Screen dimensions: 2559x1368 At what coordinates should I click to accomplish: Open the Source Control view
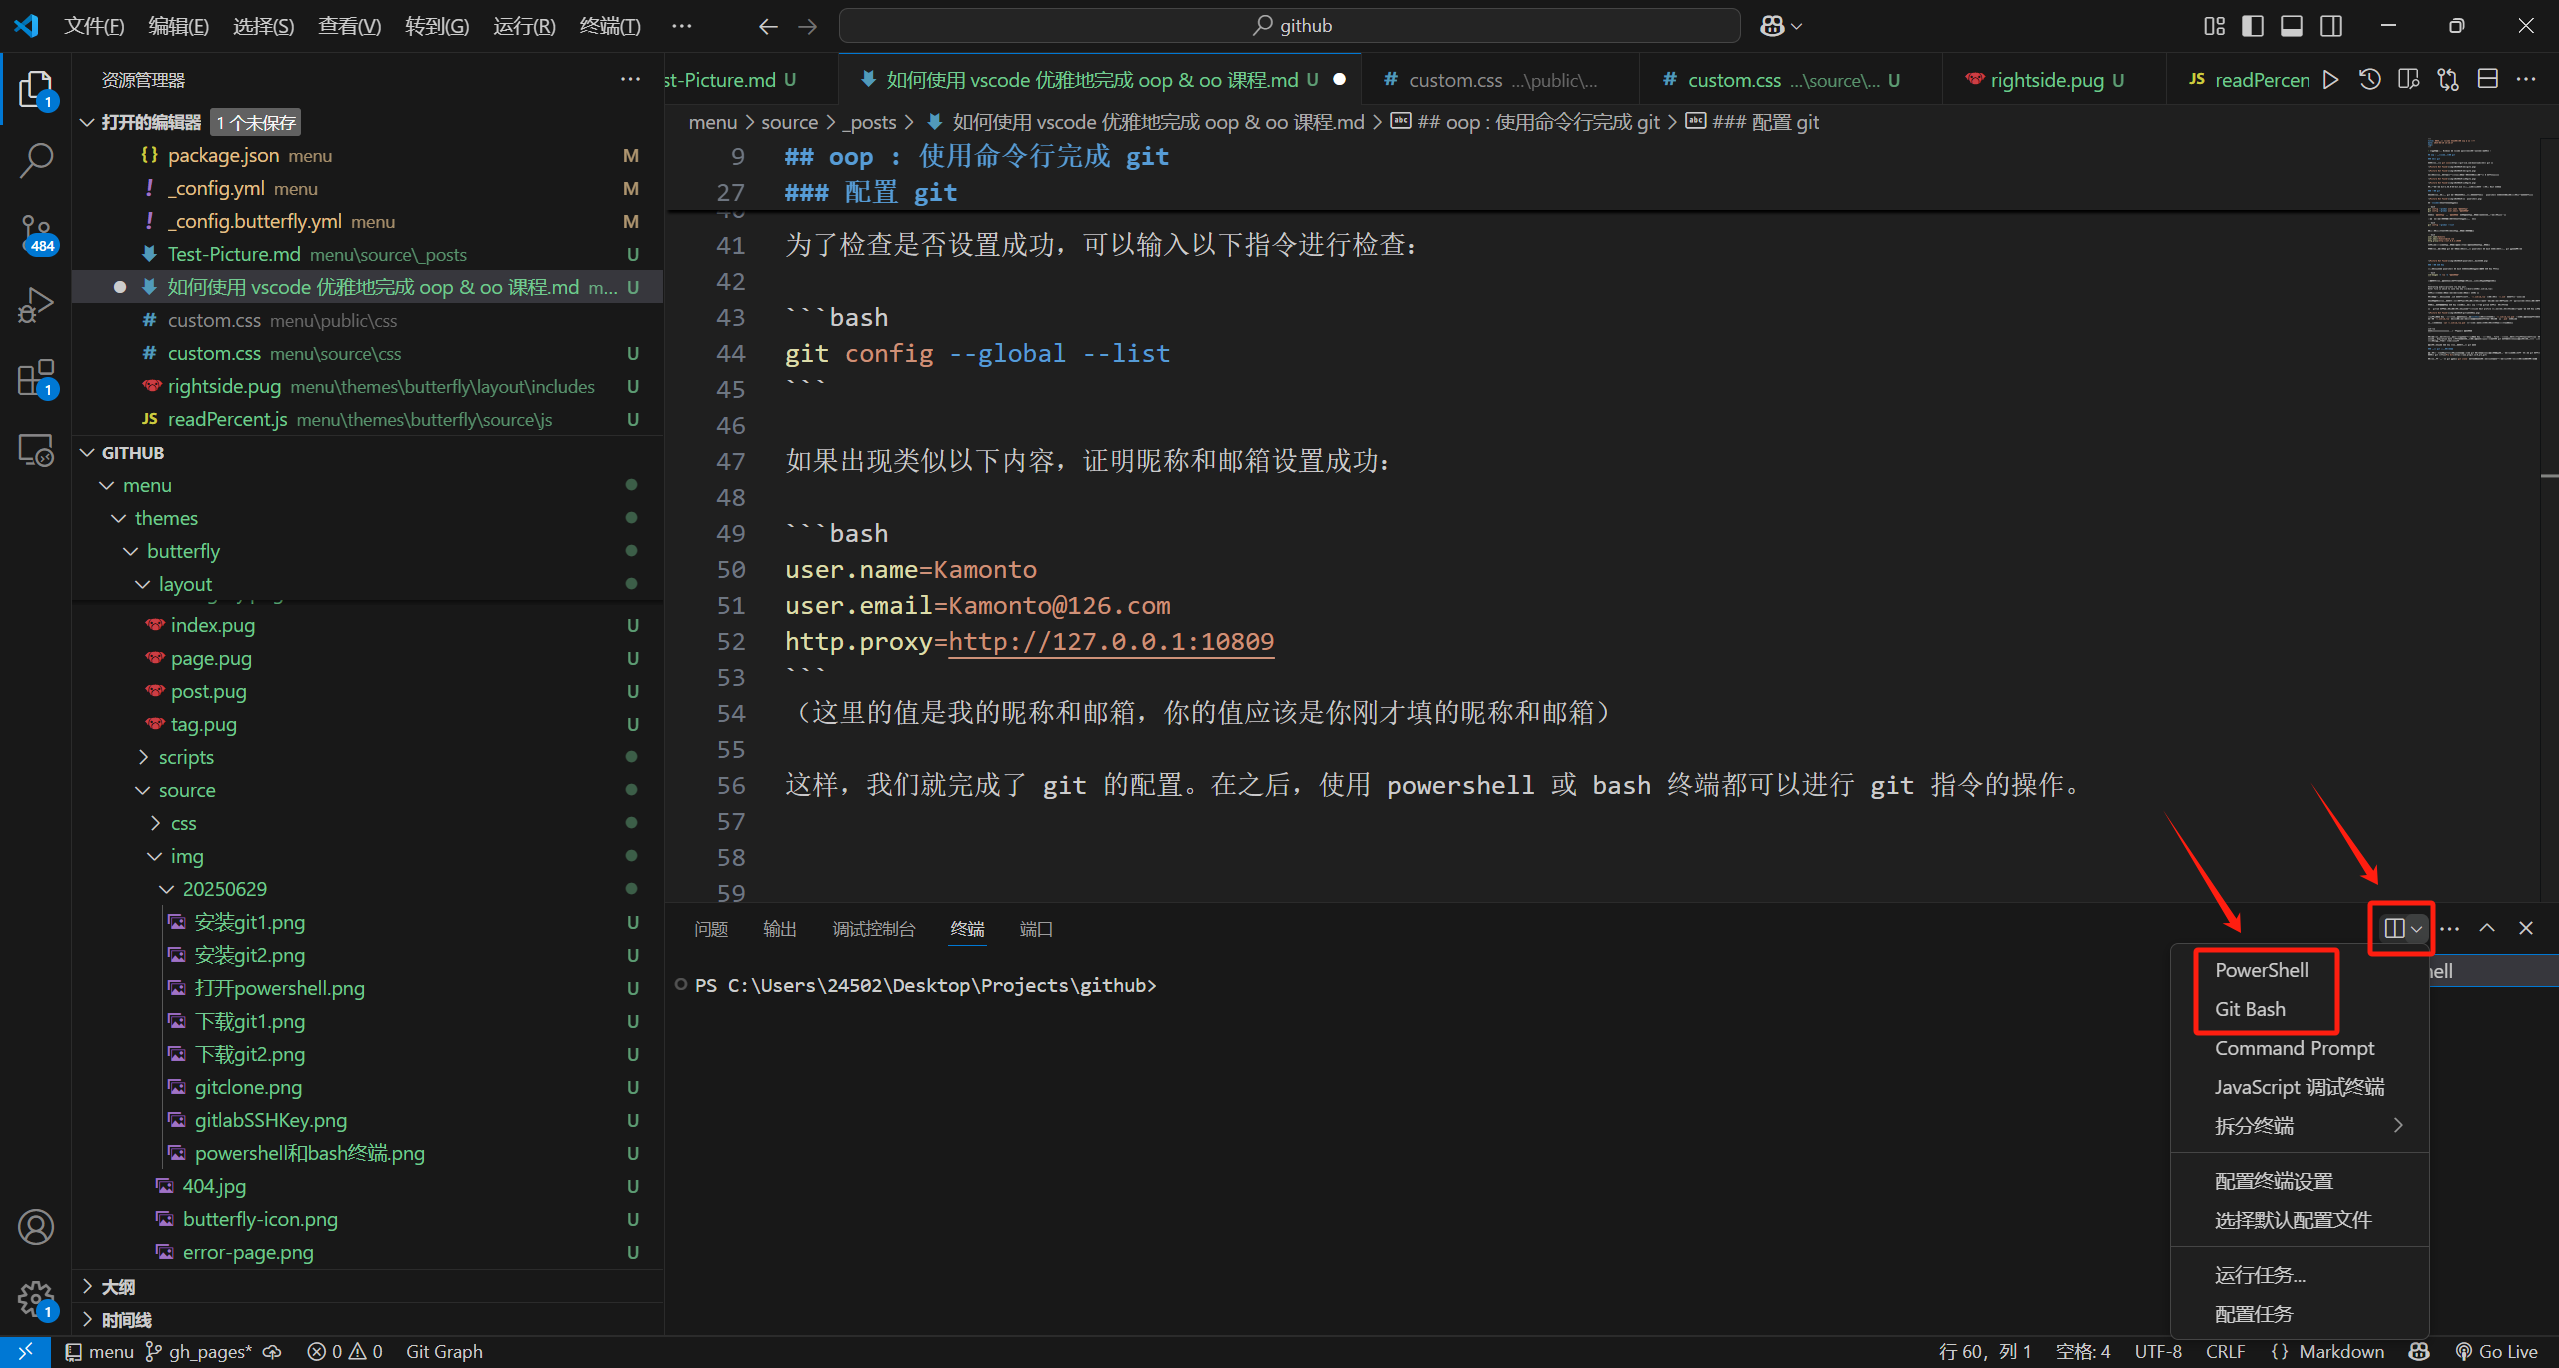click(36, 233)
